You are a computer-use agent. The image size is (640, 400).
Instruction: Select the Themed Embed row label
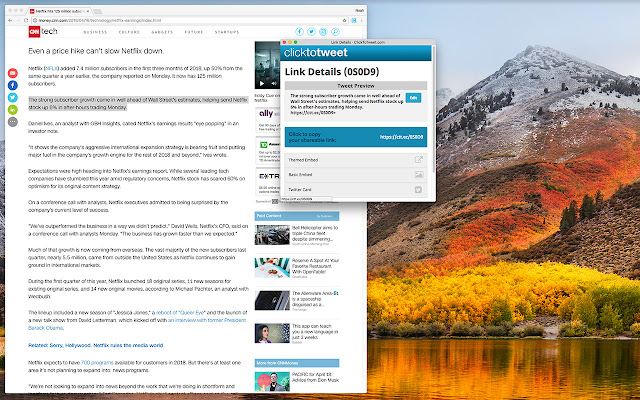[x=303, y=160]
